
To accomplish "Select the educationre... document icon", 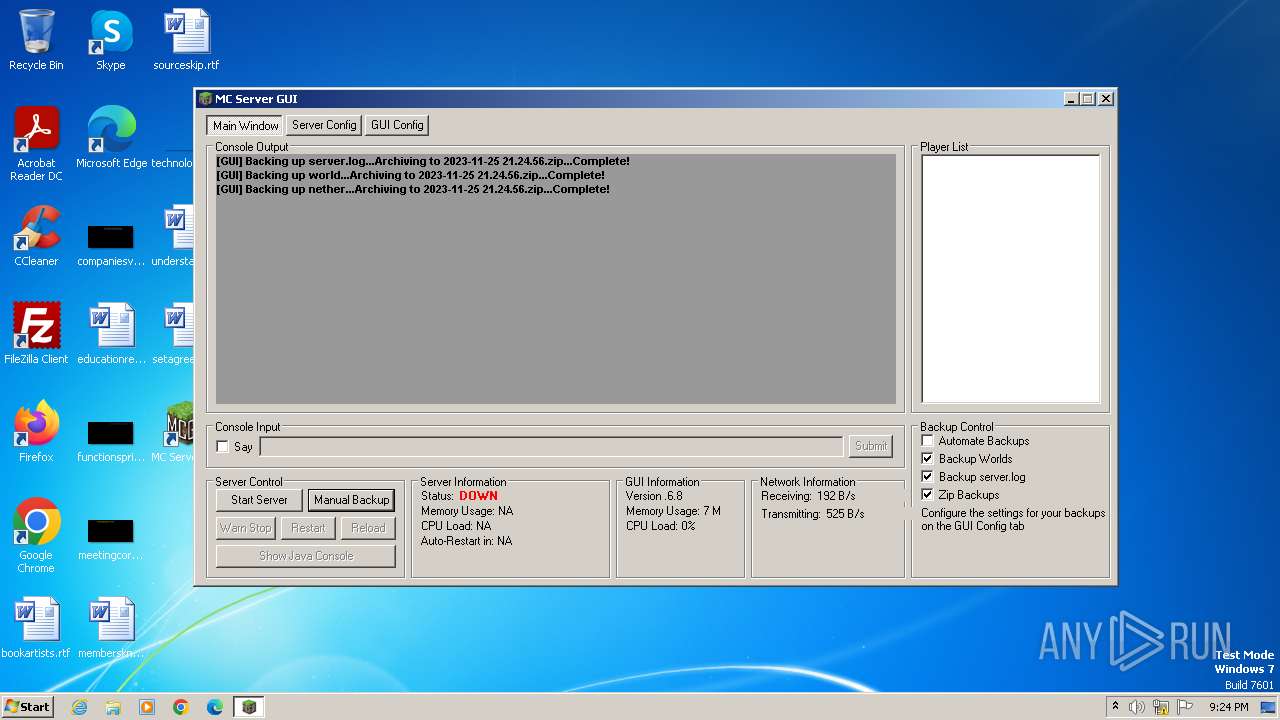I will 110,334.
